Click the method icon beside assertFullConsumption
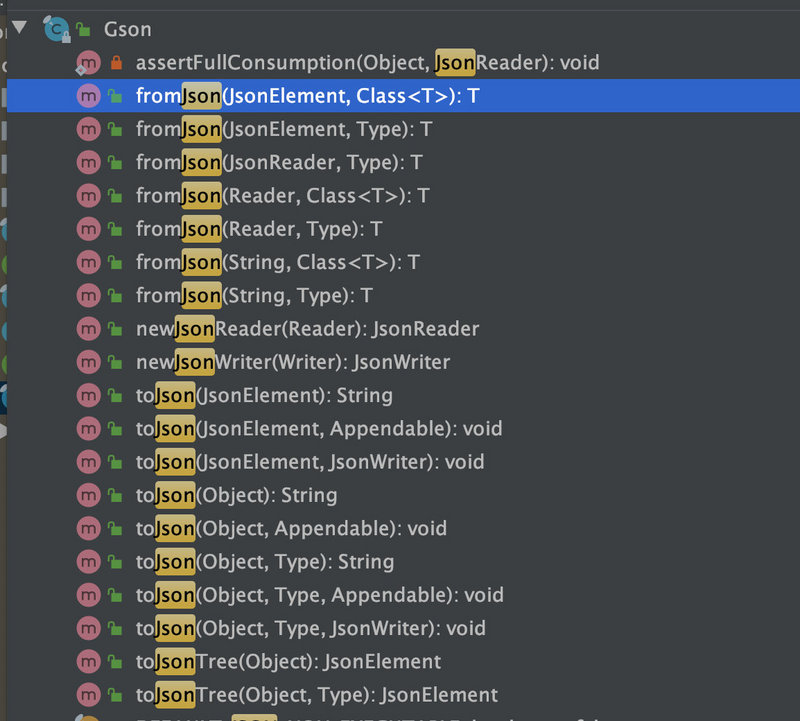 pos(89,62)
